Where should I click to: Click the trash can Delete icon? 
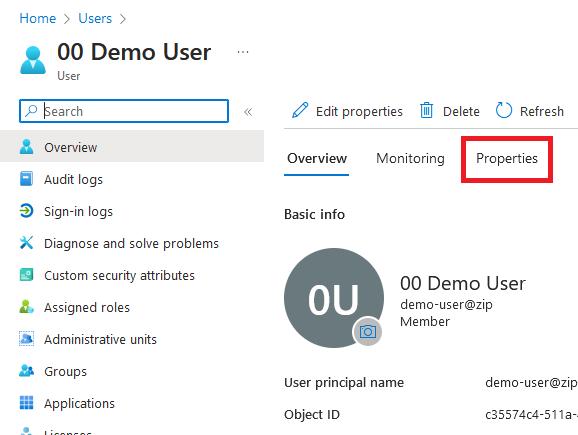pyautogui.click(x=426, y=110)
